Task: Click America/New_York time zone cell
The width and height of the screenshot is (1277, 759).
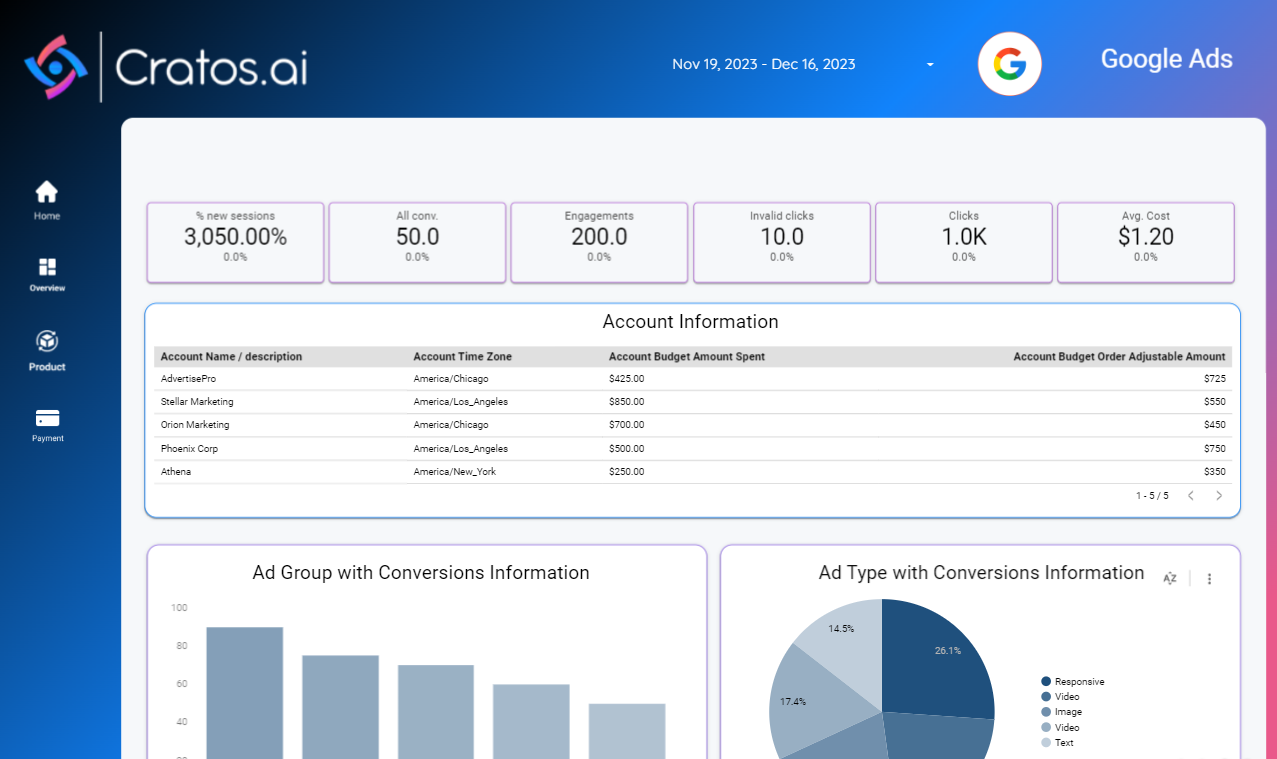Action: pos(455,472)
